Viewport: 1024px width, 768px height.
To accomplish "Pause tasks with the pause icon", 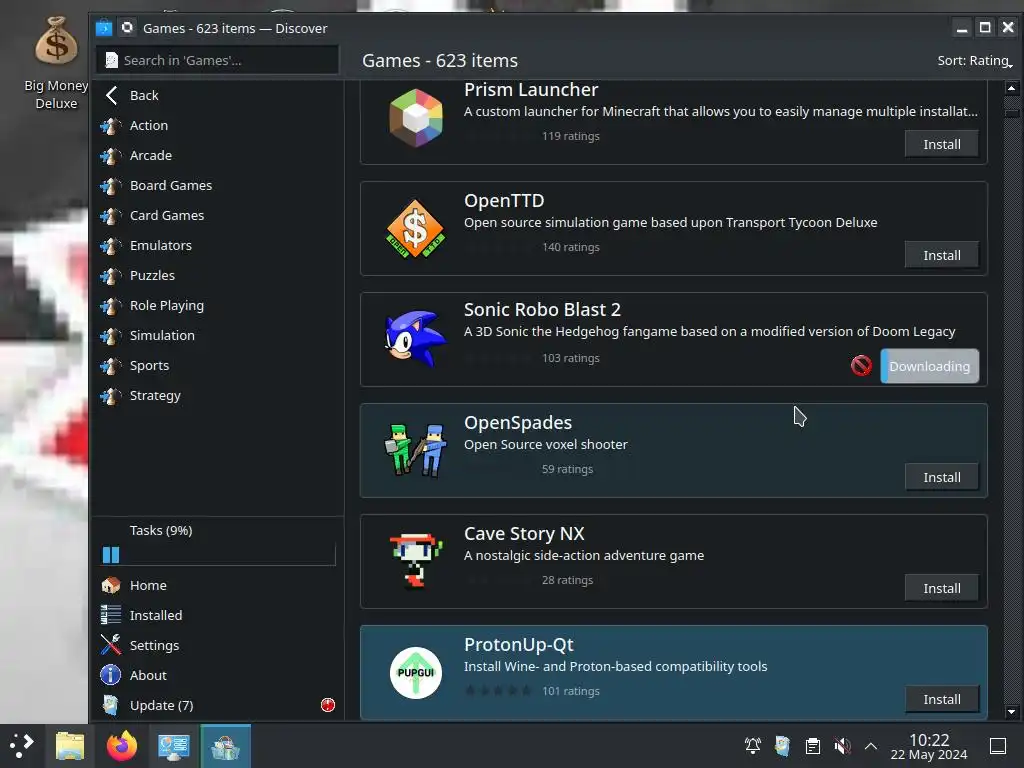I will click(x=111, y=555).
